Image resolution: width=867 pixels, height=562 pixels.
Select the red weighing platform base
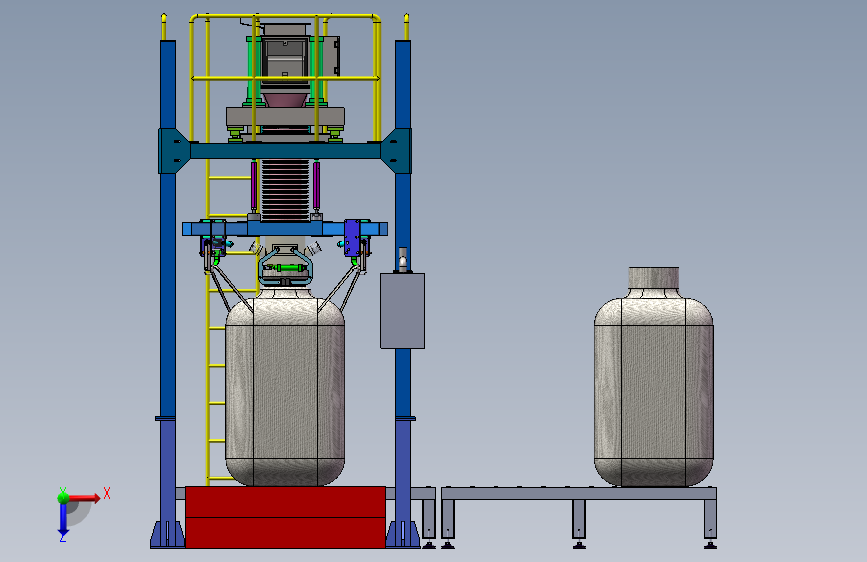coord(285,517)
